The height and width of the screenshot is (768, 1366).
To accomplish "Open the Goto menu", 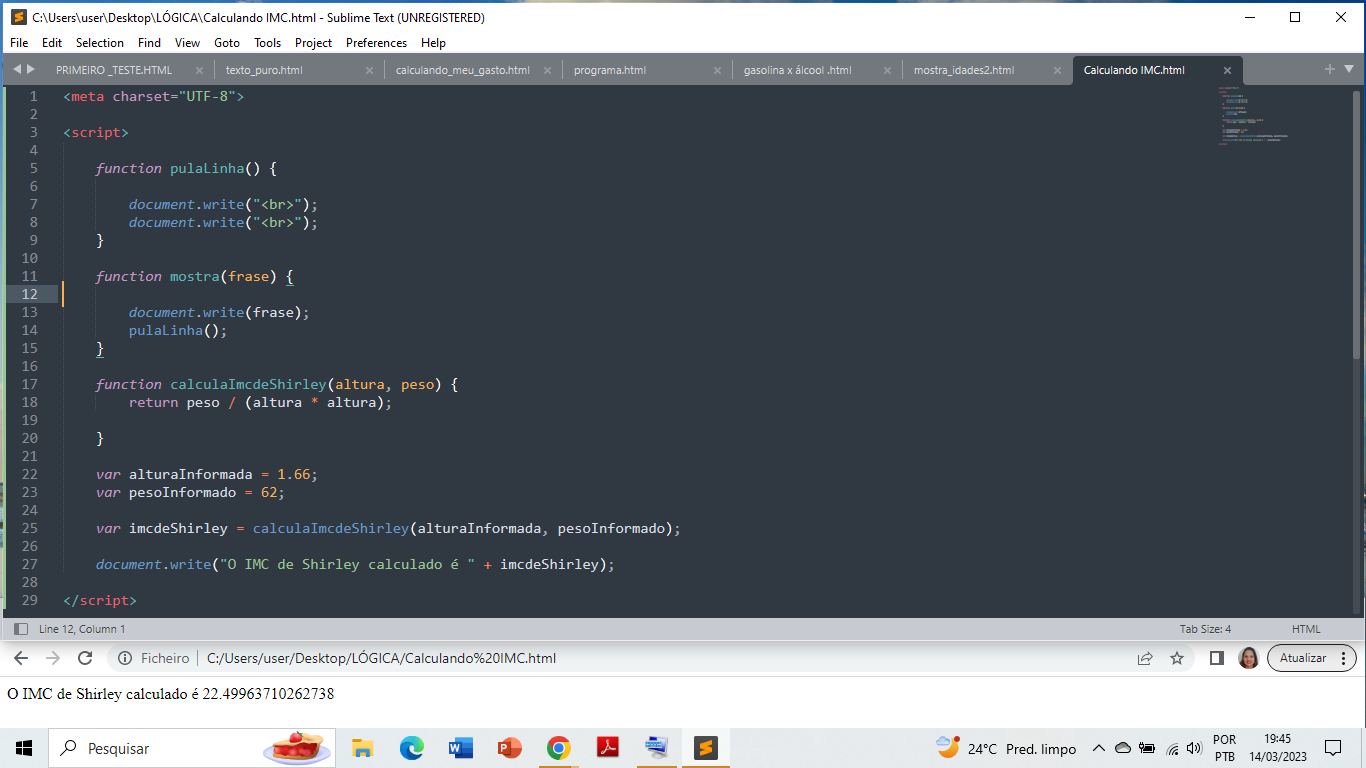I will coord(227,43).
